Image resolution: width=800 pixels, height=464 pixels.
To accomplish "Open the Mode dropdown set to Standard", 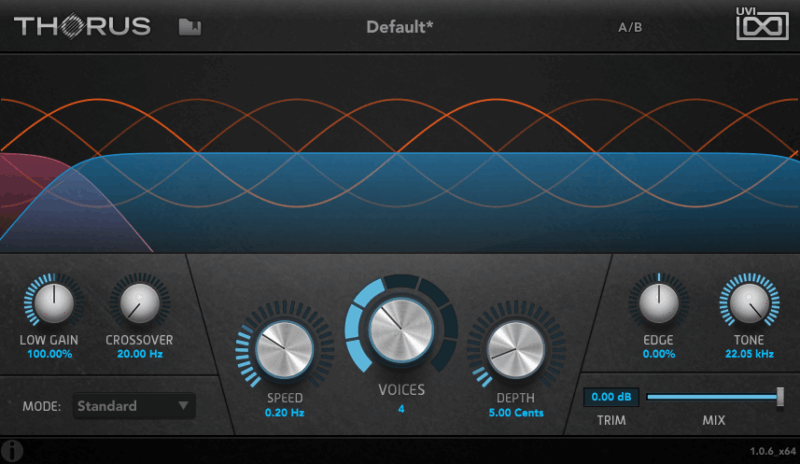I will [x=125, y=406].
